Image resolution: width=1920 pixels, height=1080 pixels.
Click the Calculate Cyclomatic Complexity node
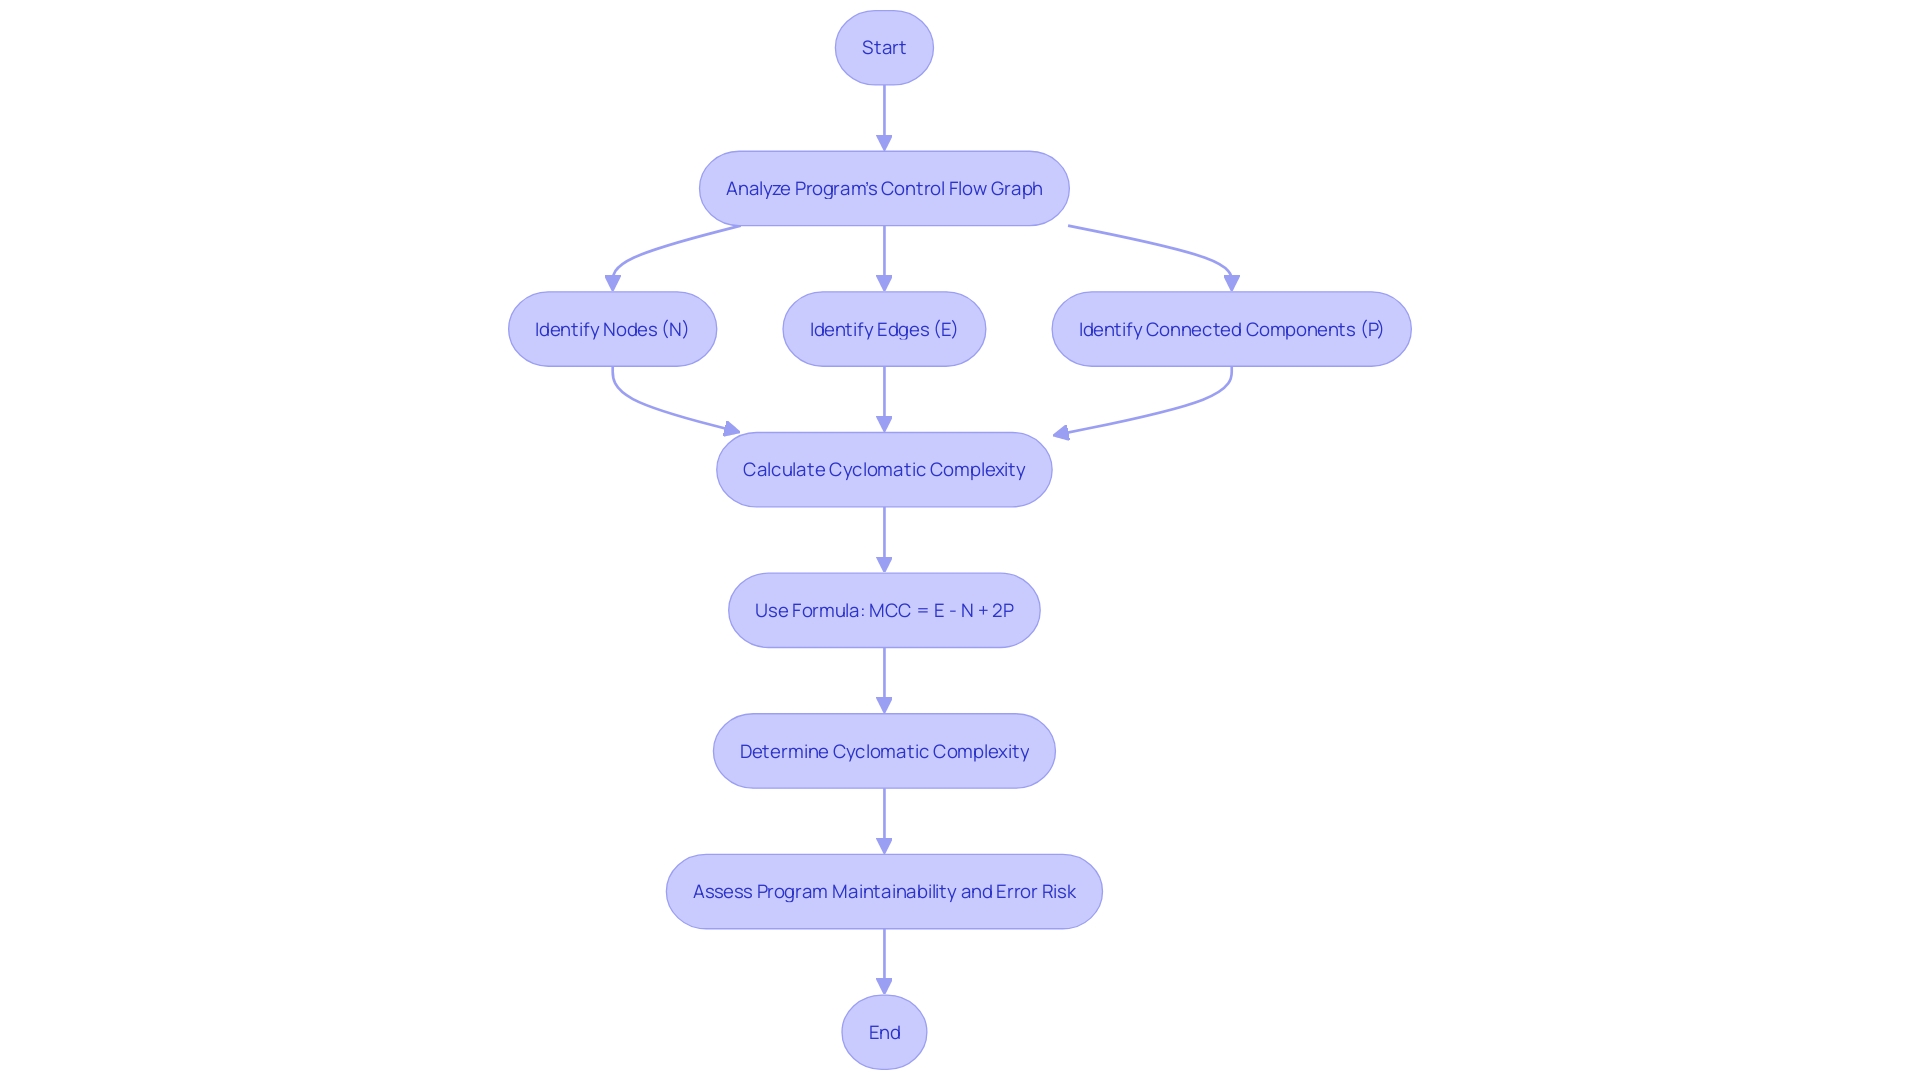coord(884,469)
